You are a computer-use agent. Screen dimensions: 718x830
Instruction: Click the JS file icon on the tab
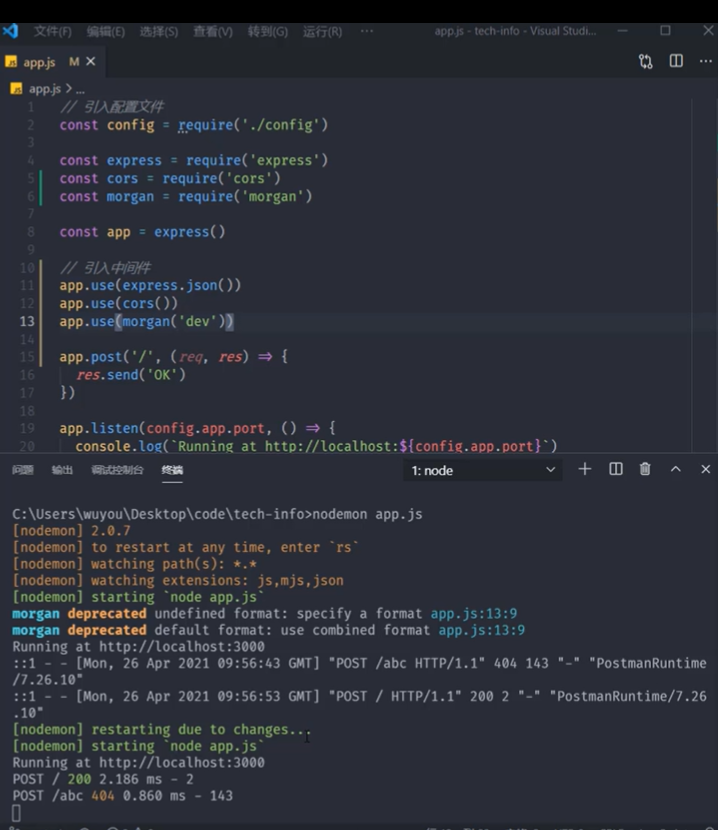pyautogui.click(x=11, y=62)
